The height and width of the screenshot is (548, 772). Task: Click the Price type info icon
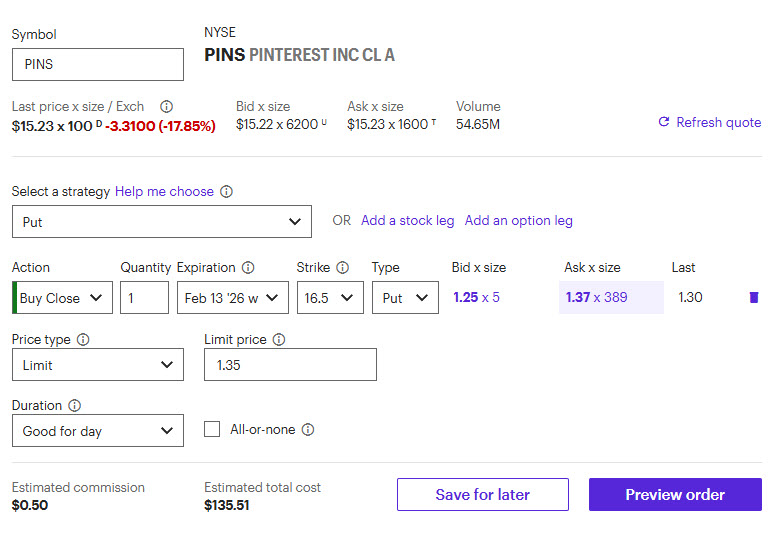[x=83, y=340]
